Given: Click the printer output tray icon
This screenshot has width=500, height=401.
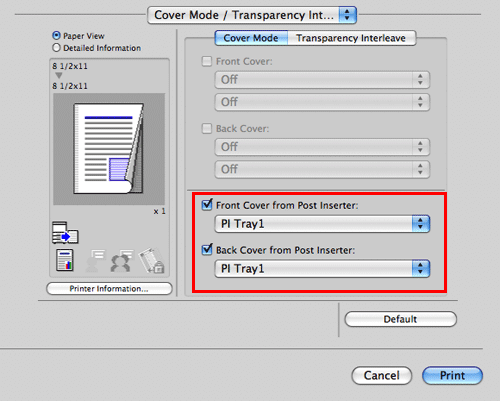Looking at the screenshot, I should point(65,232).
